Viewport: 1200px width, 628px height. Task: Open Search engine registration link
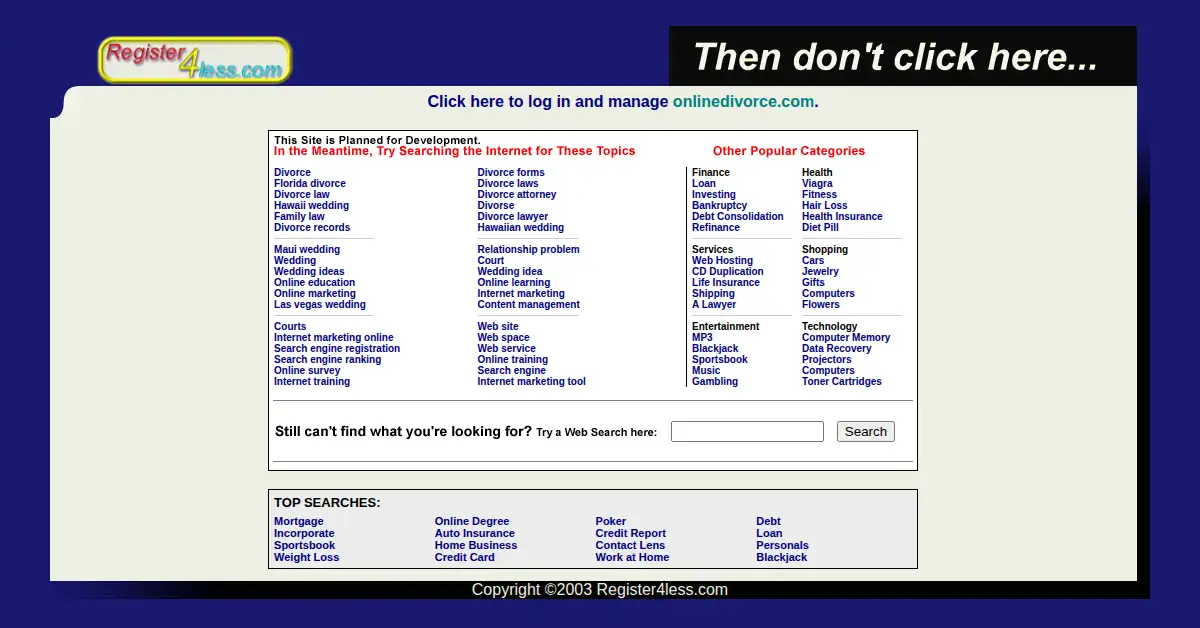click(337, 349)
